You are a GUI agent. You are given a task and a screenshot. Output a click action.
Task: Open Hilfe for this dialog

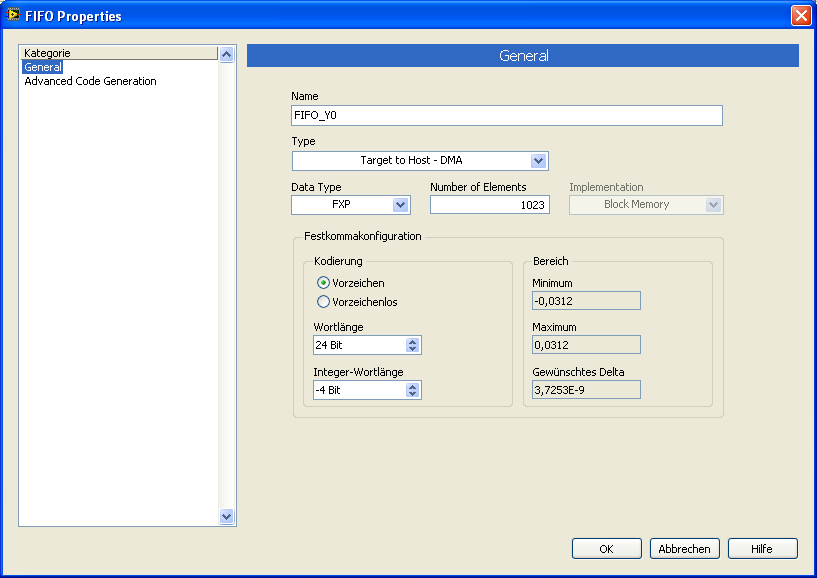pos(763,549)
